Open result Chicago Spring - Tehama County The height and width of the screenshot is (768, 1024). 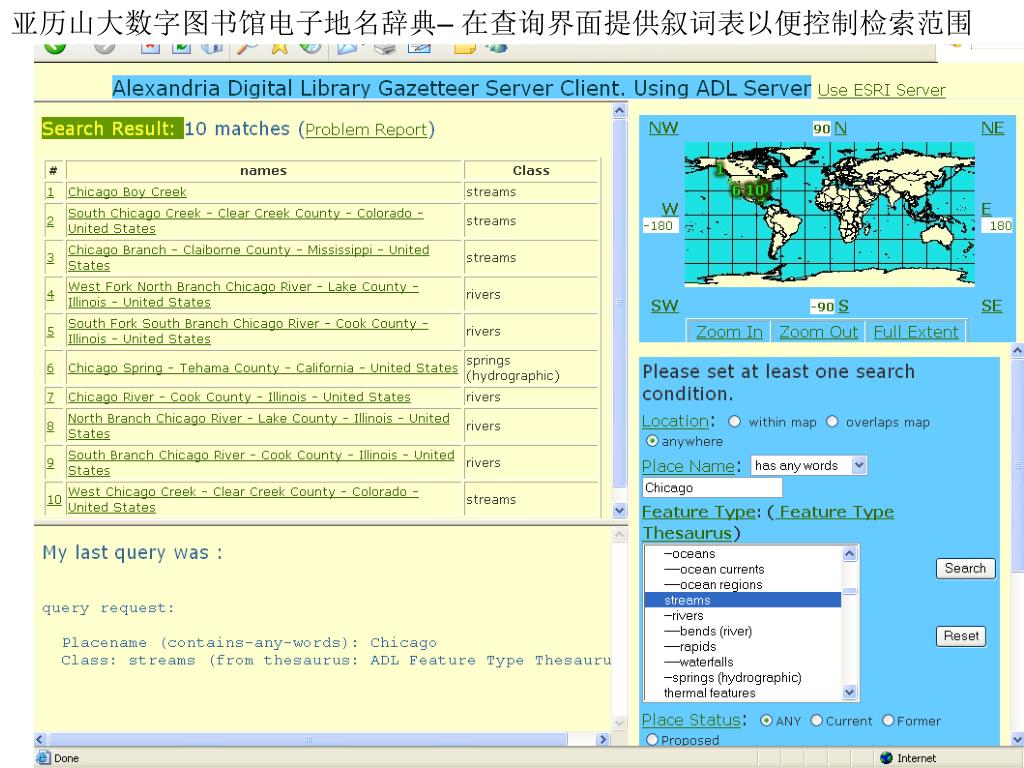point(263,368)
